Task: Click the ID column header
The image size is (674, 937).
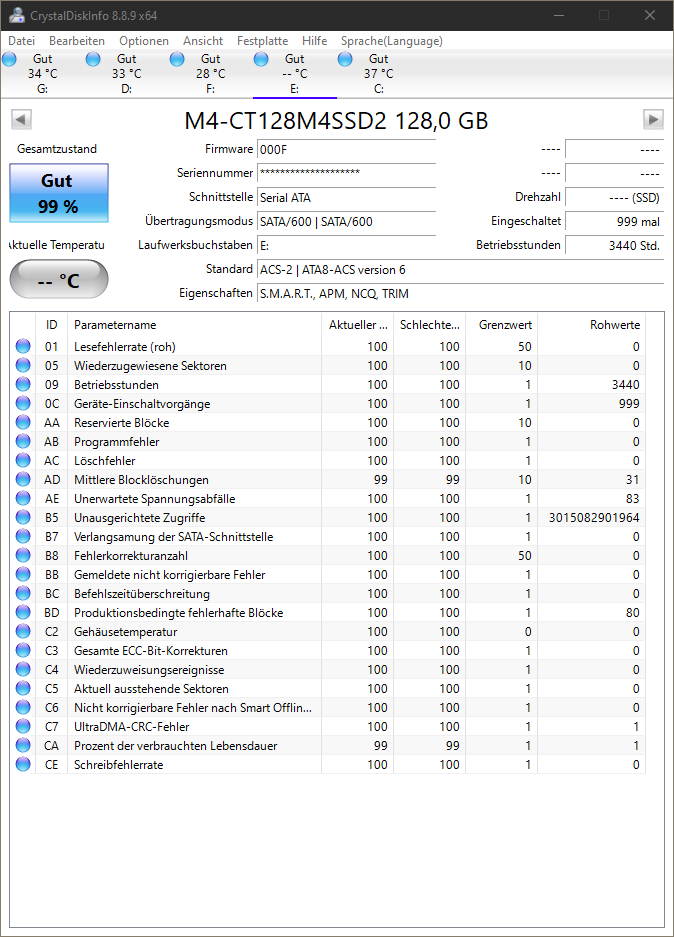Action: [x=51, y=324]
